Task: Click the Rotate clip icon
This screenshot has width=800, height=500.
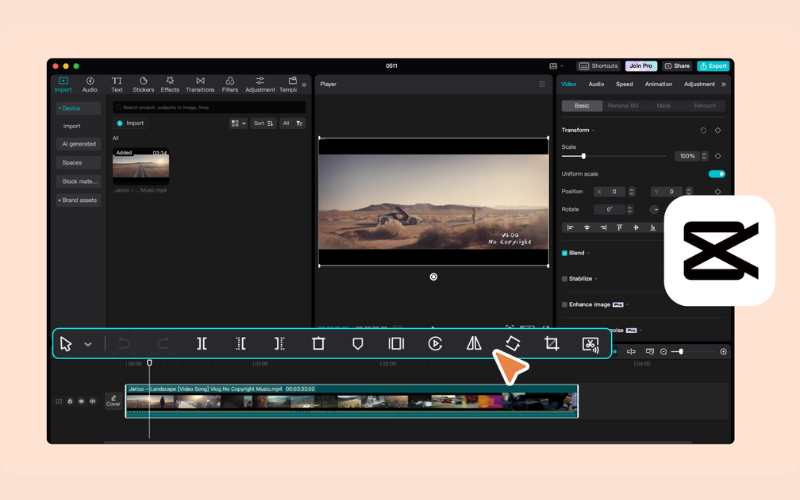Action: click(x=513, y=343)
